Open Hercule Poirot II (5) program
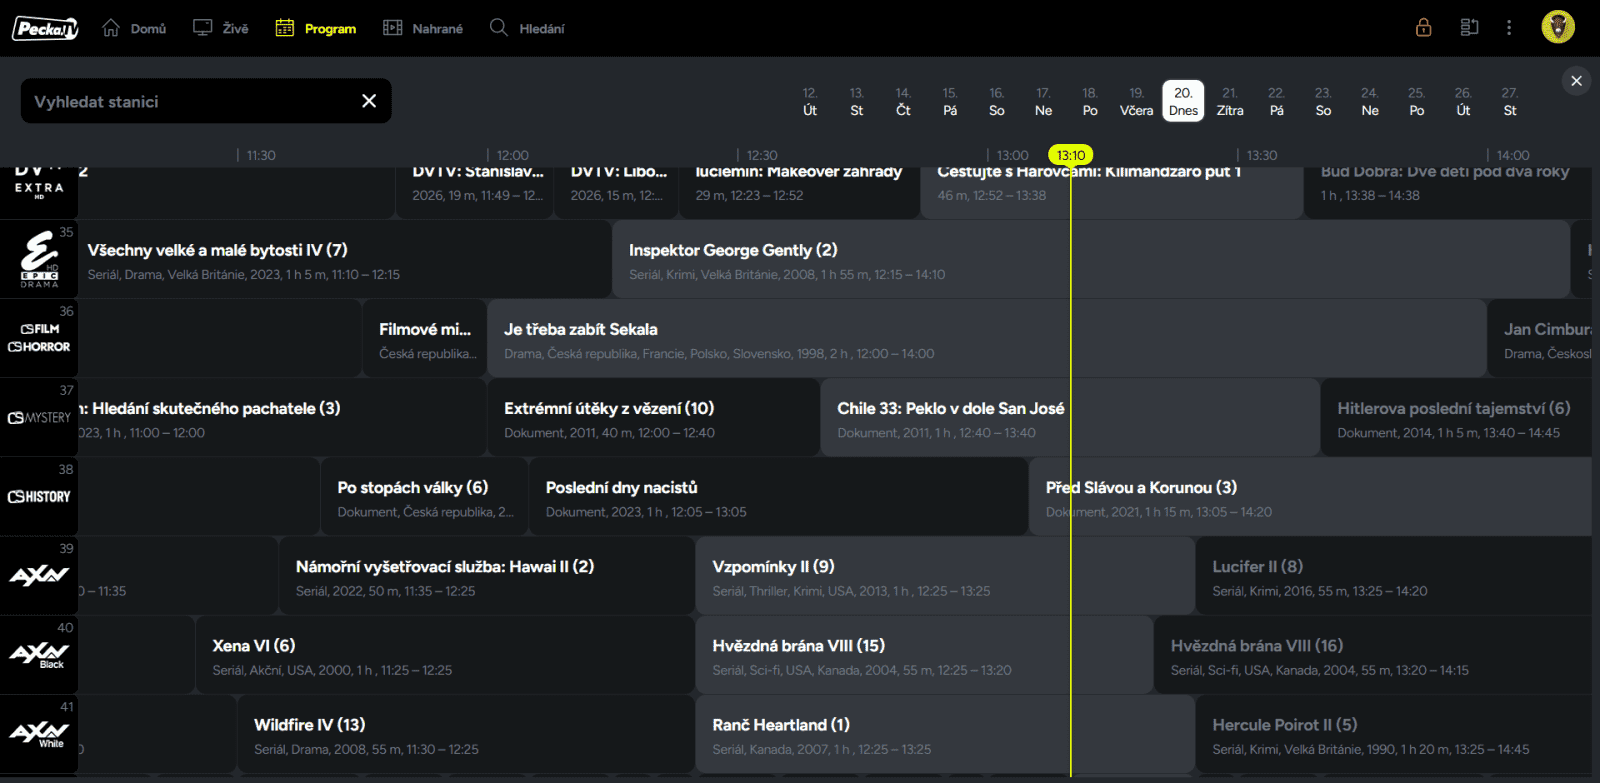 coord(1394,733)
